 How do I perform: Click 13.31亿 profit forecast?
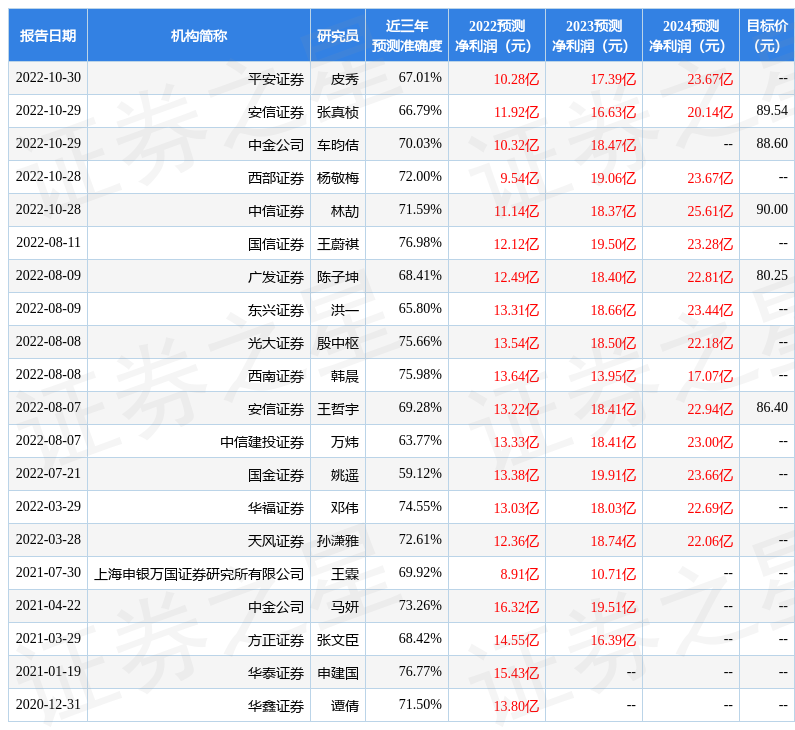(x=516, y=310)
